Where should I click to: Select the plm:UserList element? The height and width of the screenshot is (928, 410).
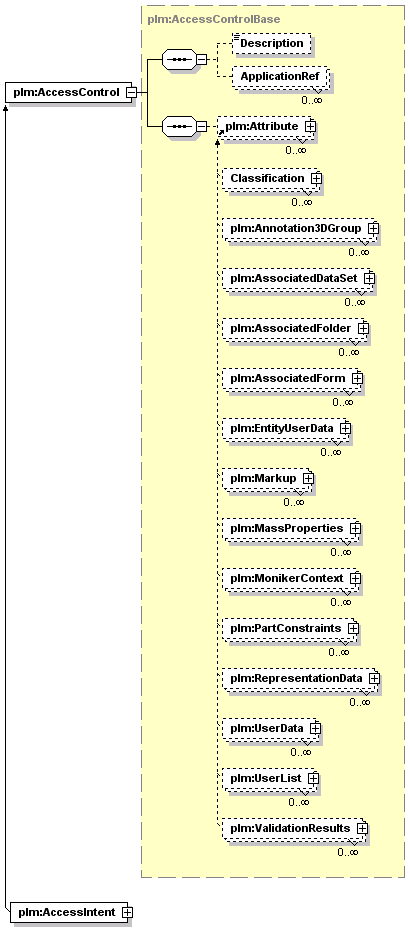coord(270,778)
